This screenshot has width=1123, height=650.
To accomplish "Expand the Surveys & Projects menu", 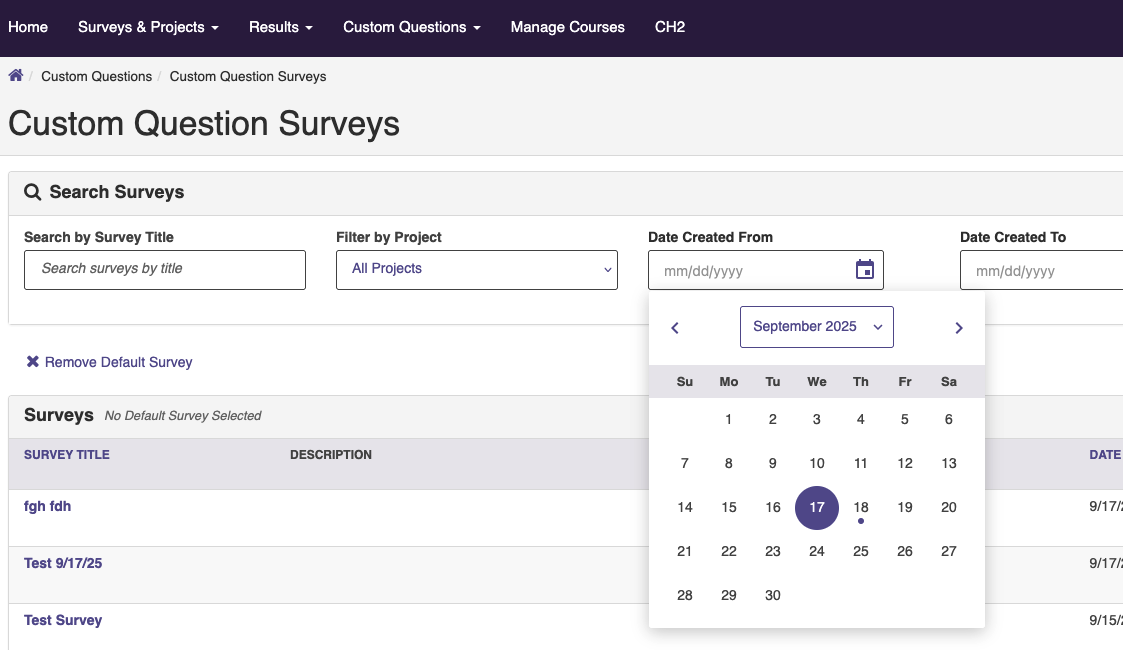I will pyautogui.click(x=148, y=27).
